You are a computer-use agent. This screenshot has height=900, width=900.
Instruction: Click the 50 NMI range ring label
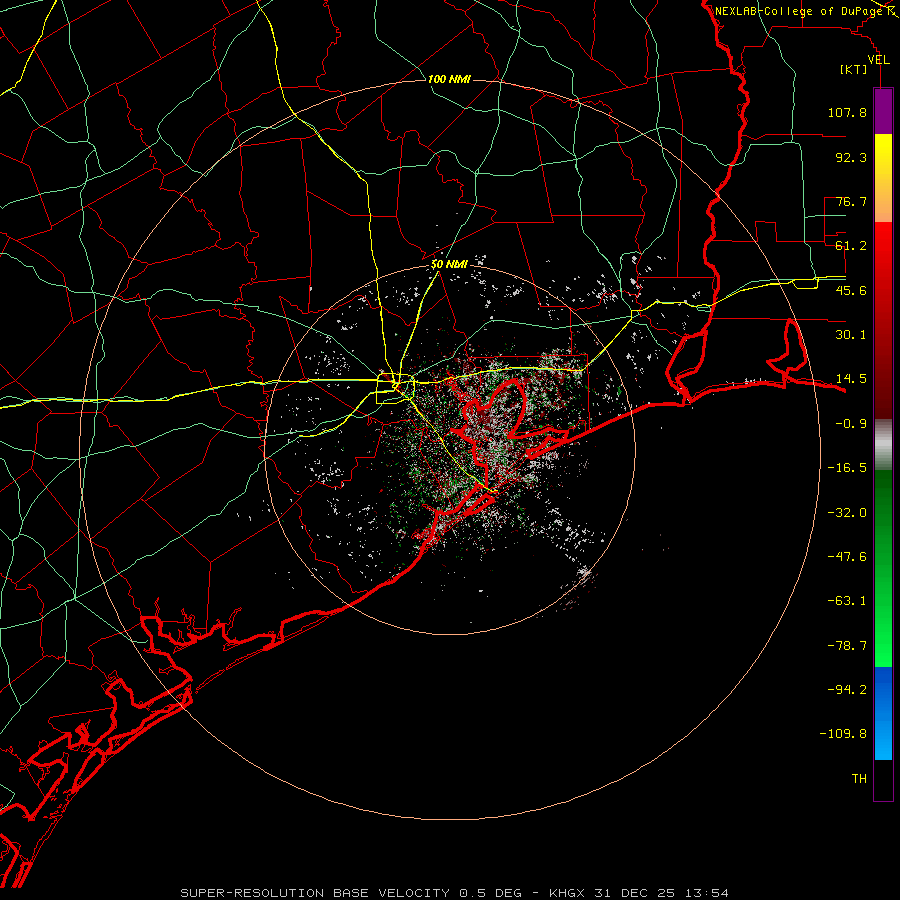[449, 264]
